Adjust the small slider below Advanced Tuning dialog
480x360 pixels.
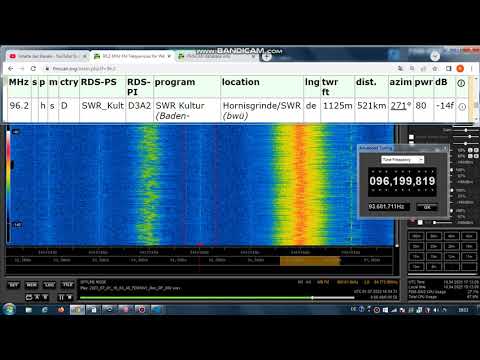(x=443, y=222)
